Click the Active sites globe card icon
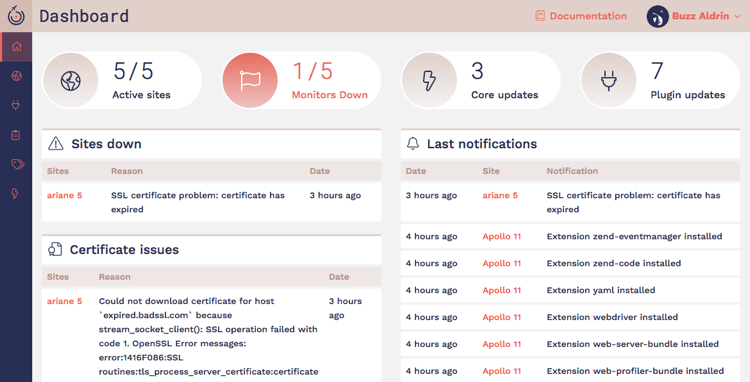The width and height of the screenshot is (750, 382). [x=70, y=80]
